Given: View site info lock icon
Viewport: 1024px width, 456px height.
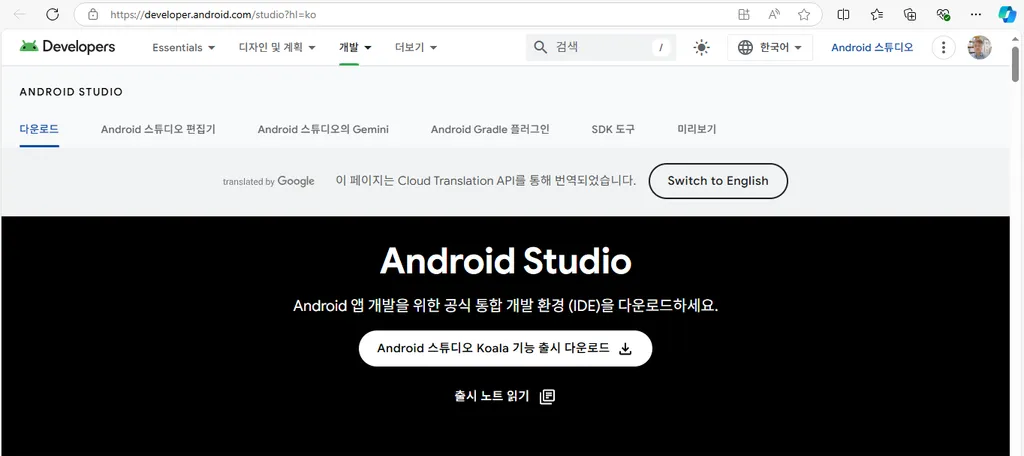Looking at the screenshot, I should click(93, 14).
